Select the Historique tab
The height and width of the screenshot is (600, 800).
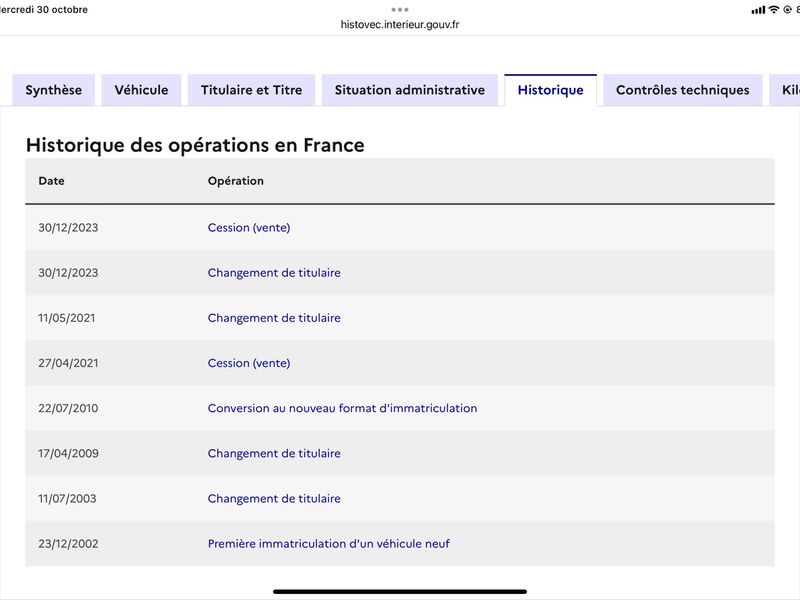551,90
